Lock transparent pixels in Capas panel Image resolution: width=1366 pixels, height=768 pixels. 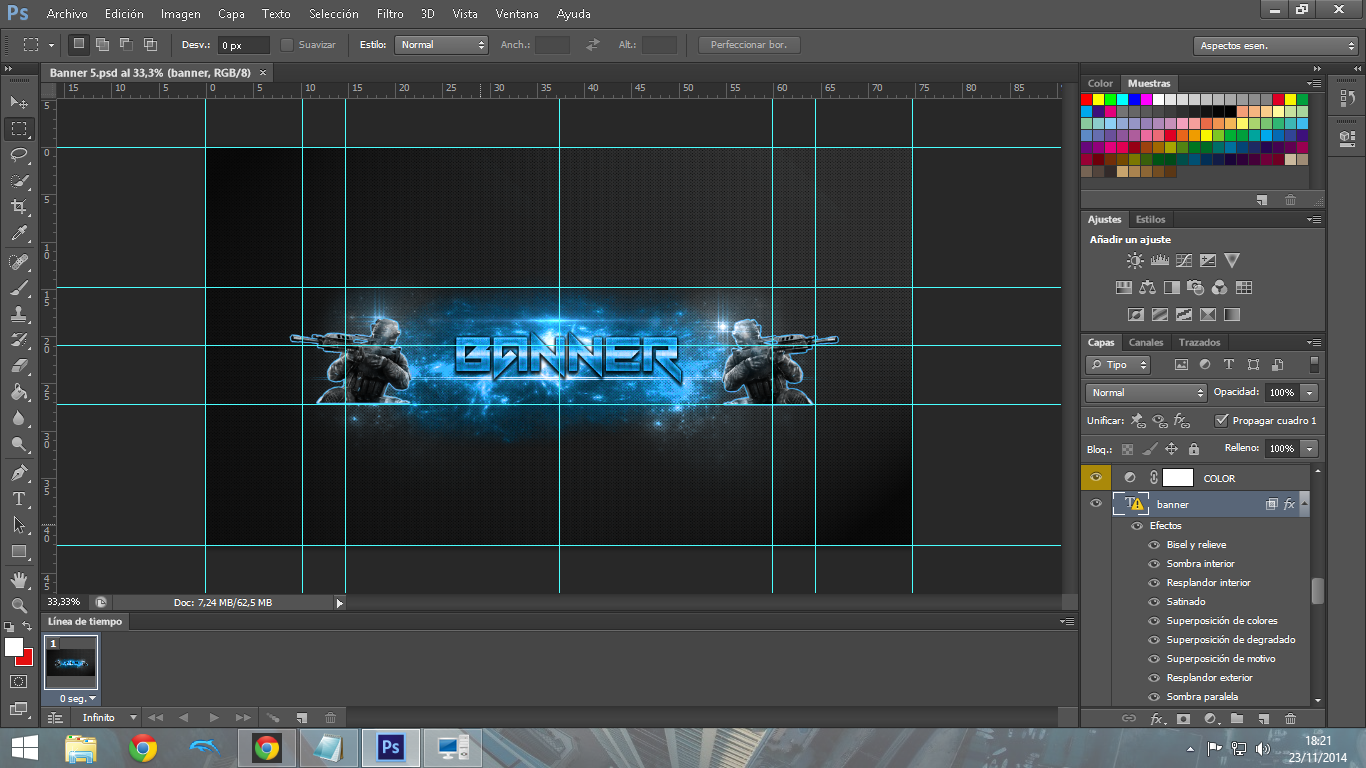pos(1128,449)
